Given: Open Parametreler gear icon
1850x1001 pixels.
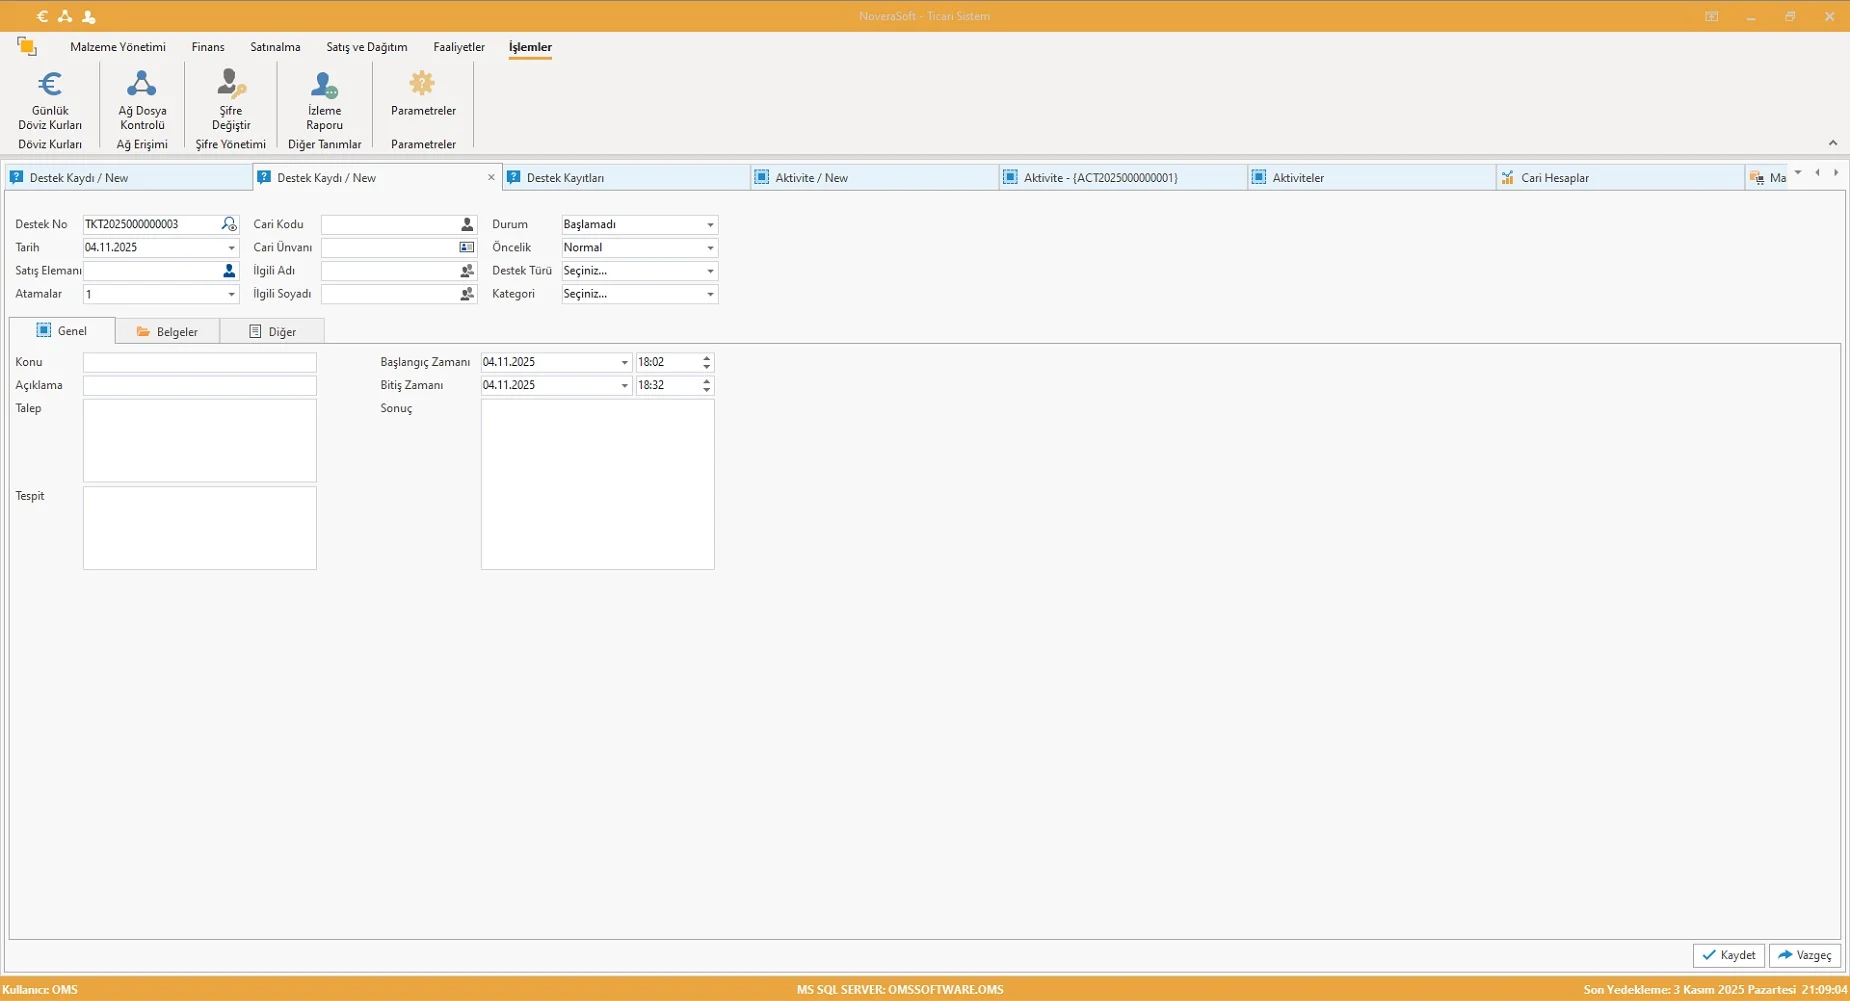Looking at the screenshot, I should [x=423, y=85].
